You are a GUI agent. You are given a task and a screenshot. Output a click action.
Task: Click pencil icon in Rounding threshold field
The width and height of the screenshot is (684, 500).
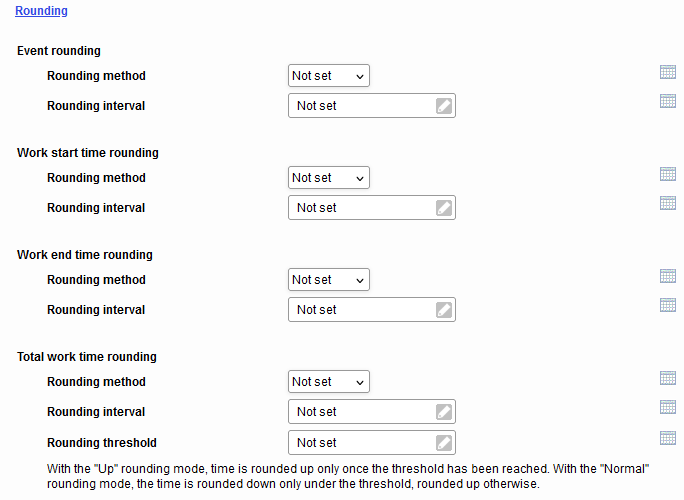point(444,443)
